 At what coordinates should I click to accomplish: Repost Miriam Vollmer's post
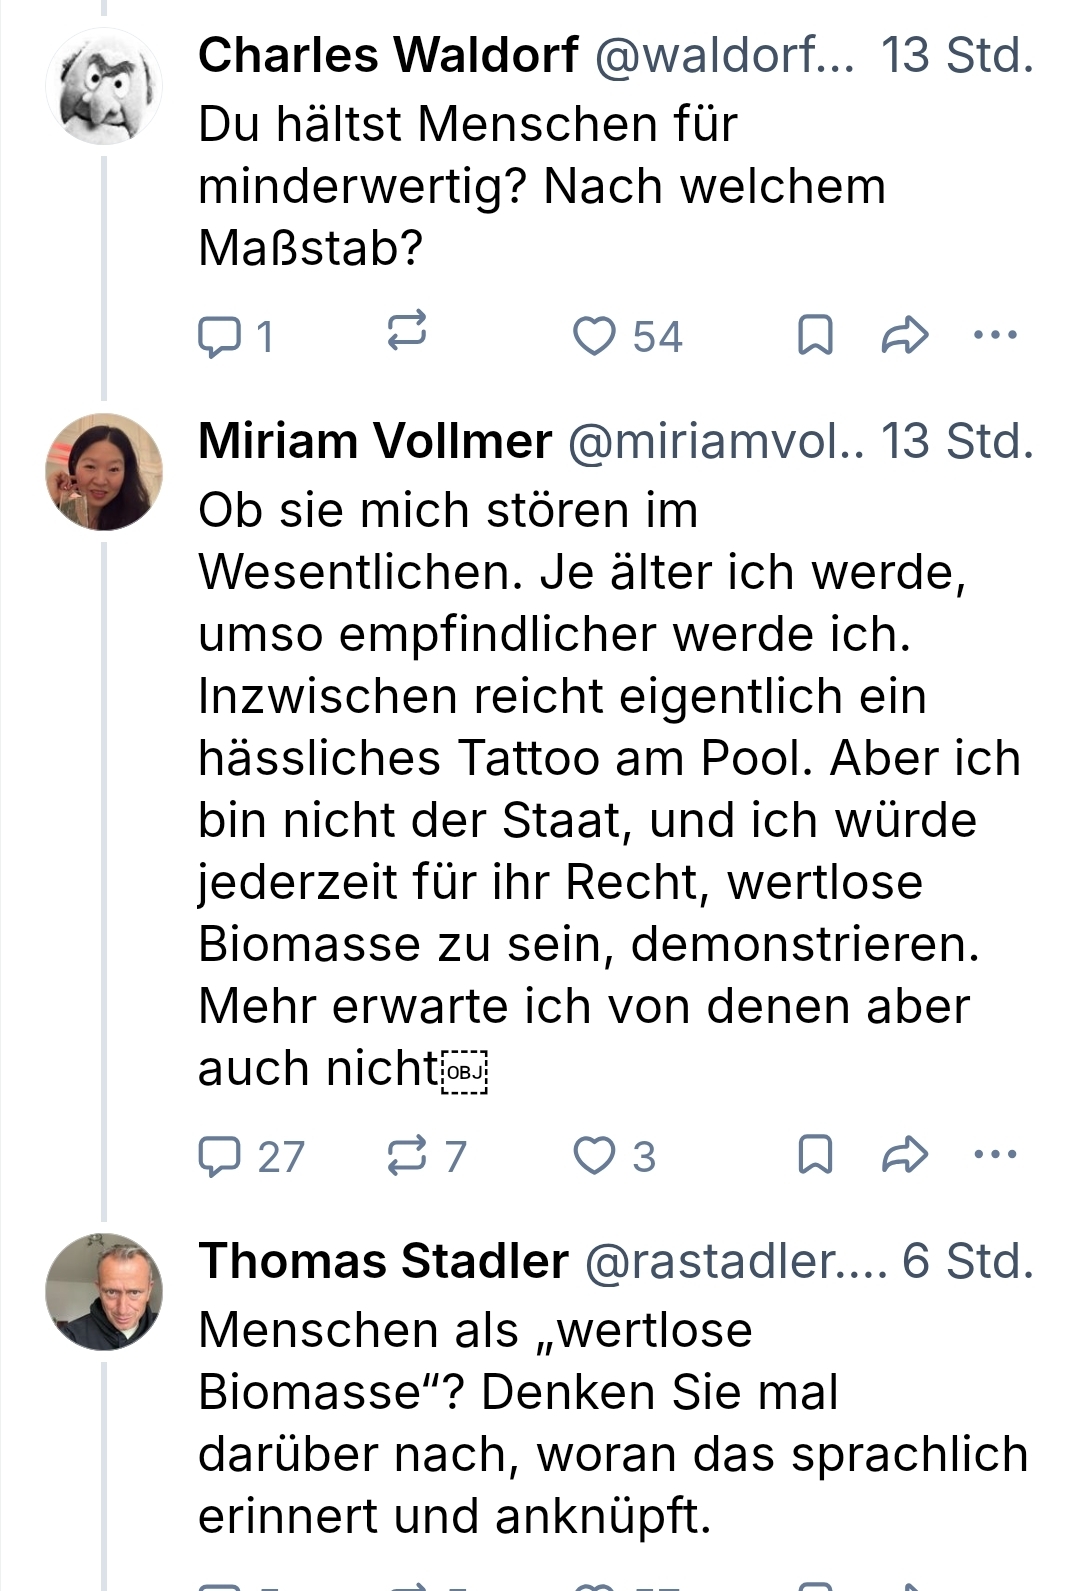[407, 1156]
